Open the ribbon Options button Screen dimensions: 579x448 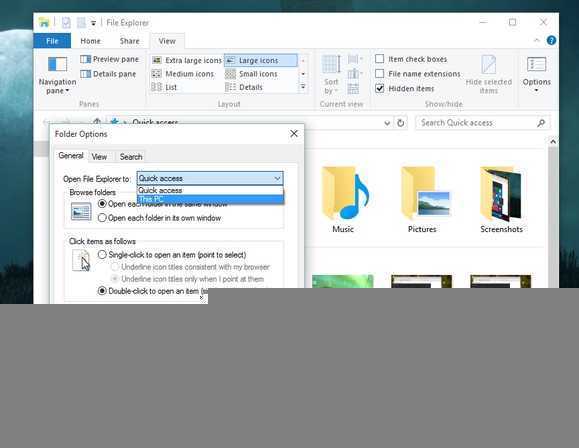coord(537,75)
